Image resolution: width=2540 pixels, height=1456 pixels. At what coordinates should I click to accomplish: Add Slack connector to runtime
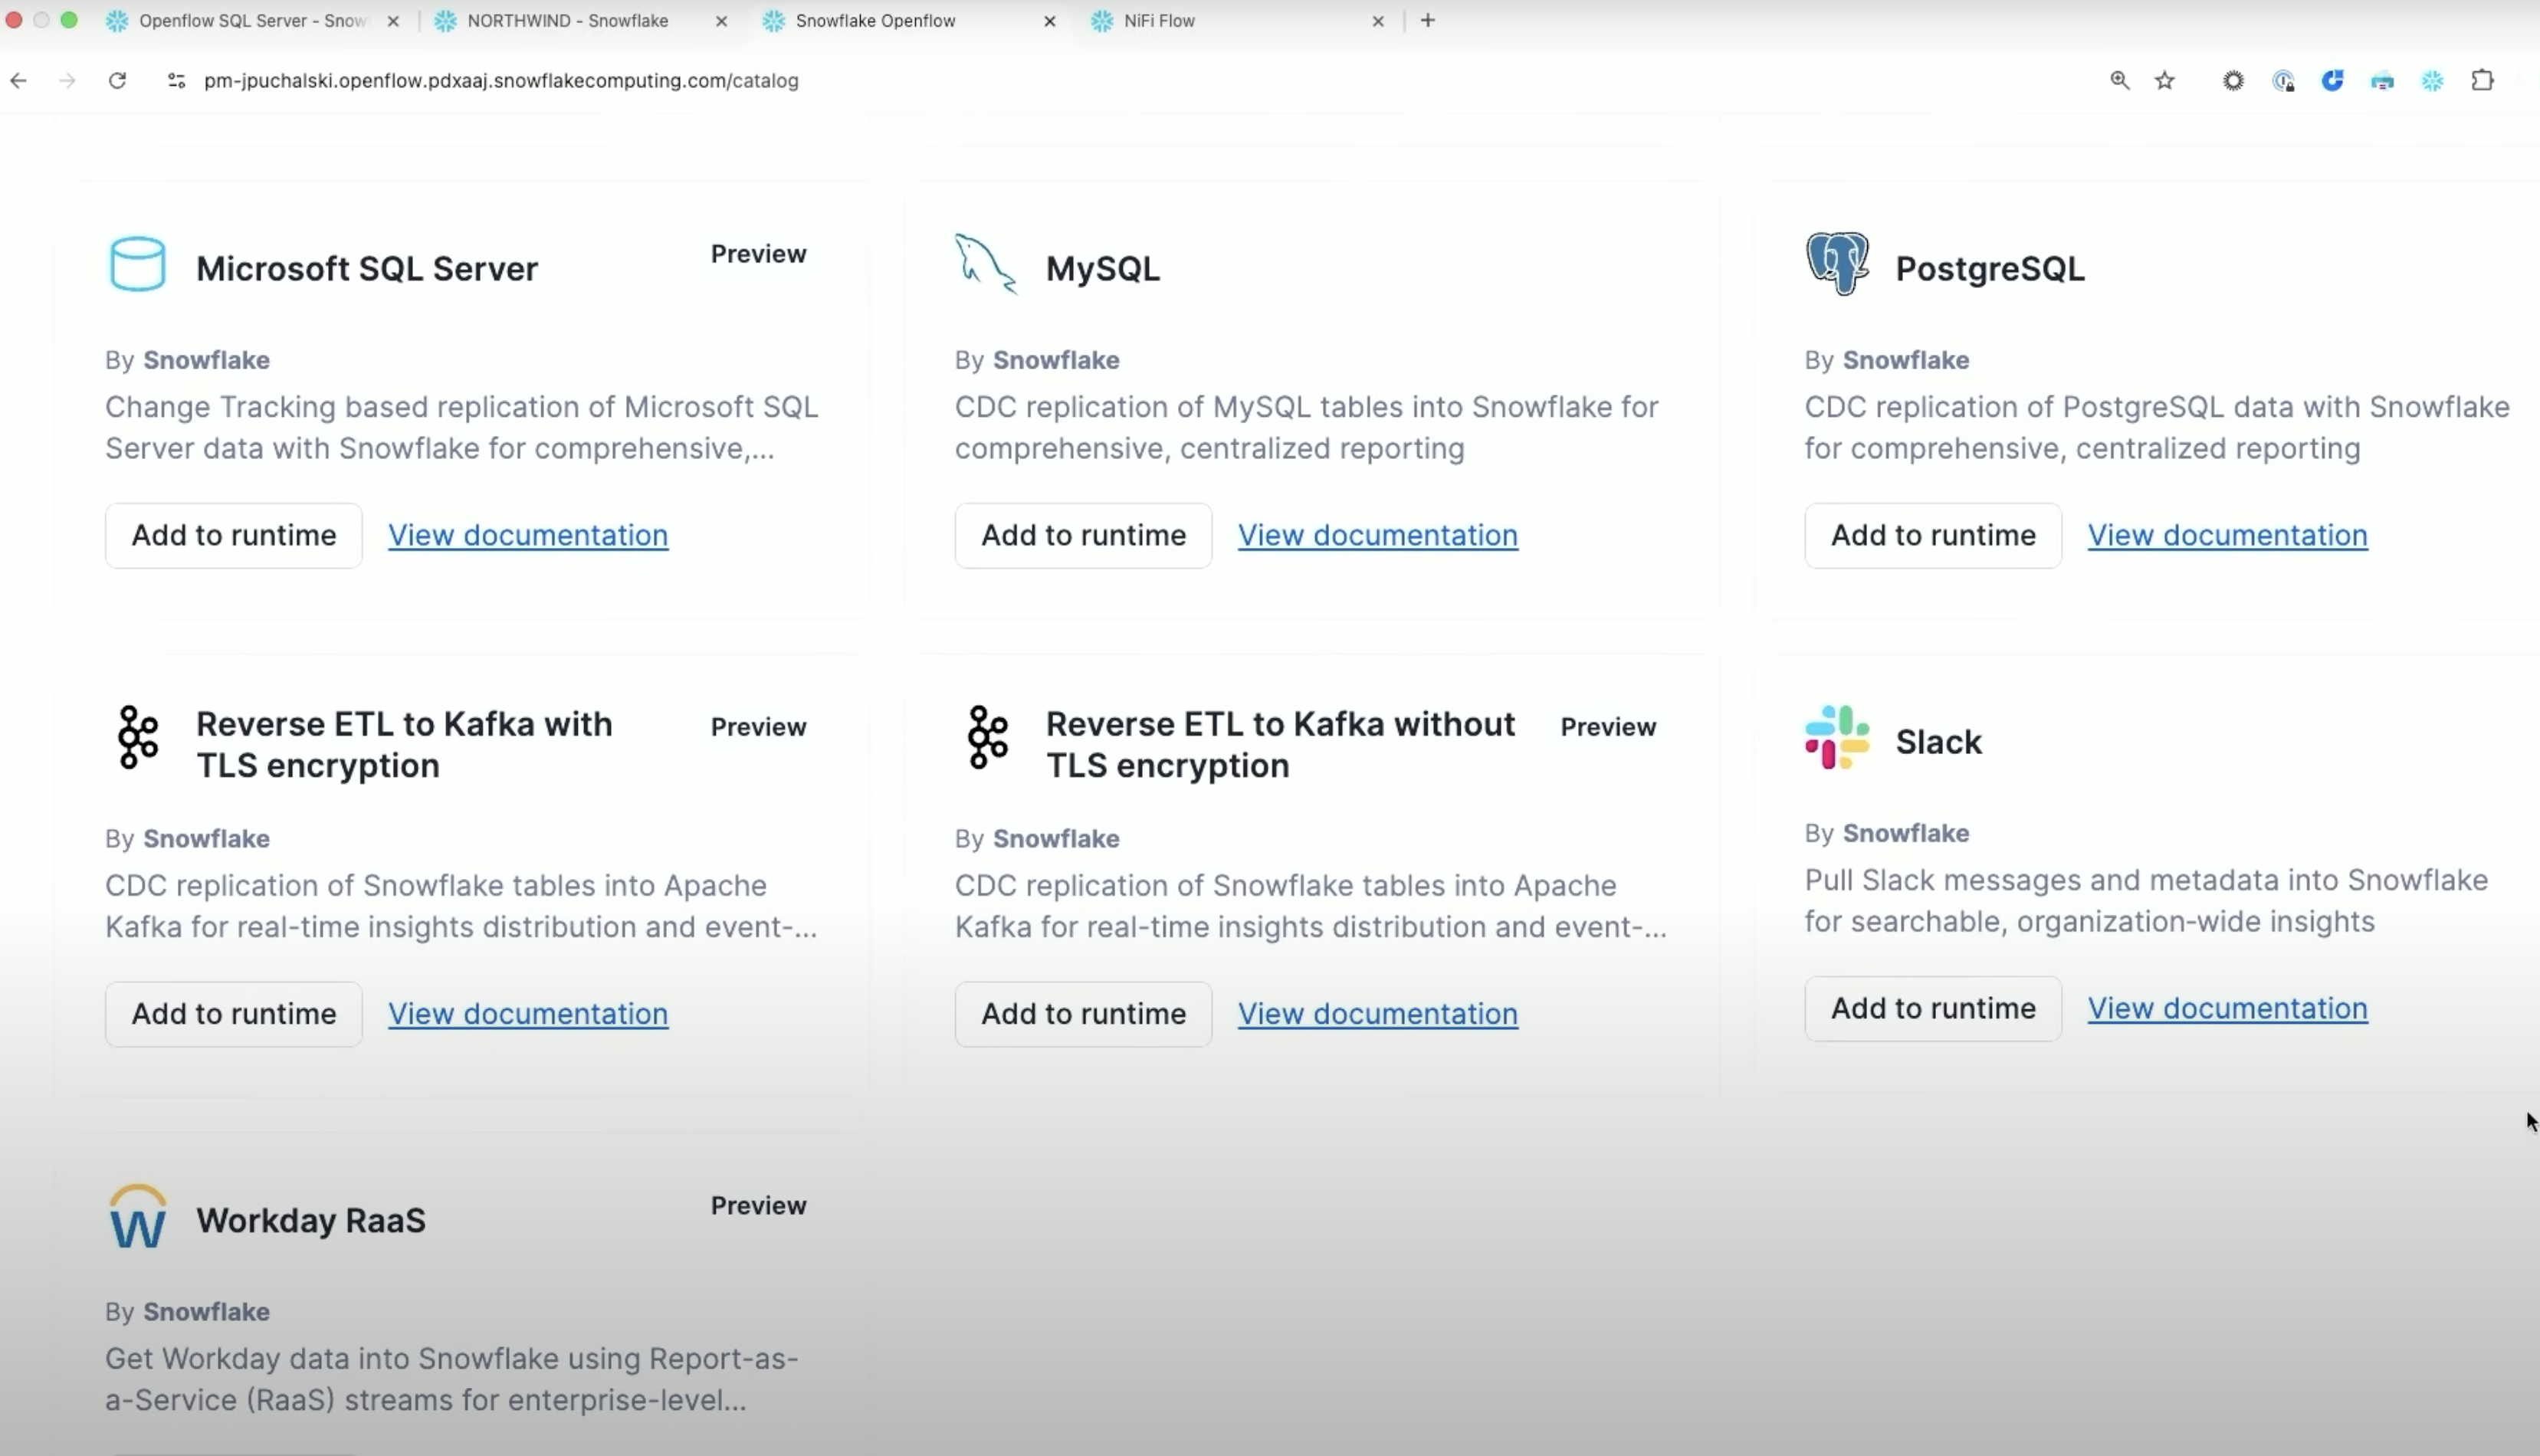click(1932, 1009)
